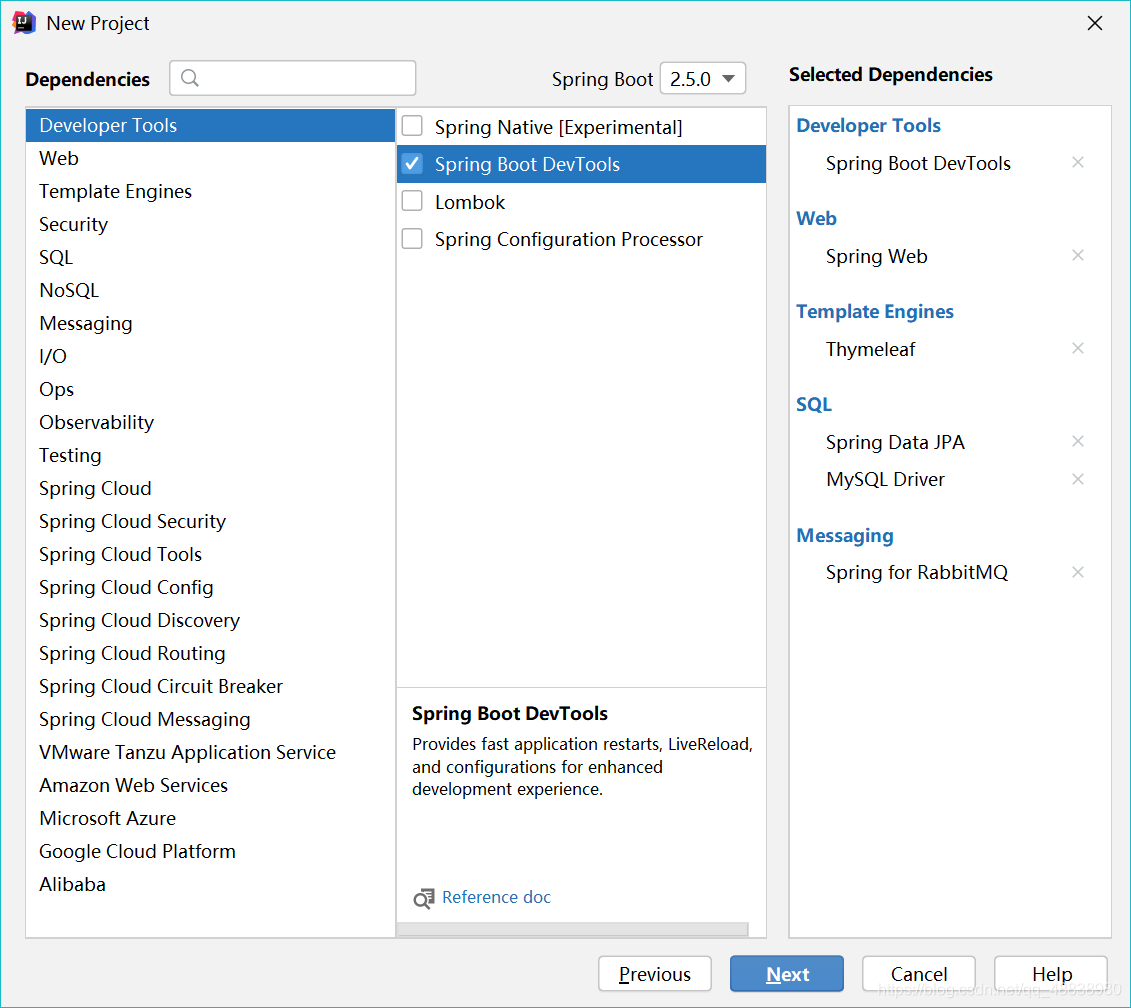
Task: Select the Spring Cloud Discovery category
Action: (x=211, y=621)
